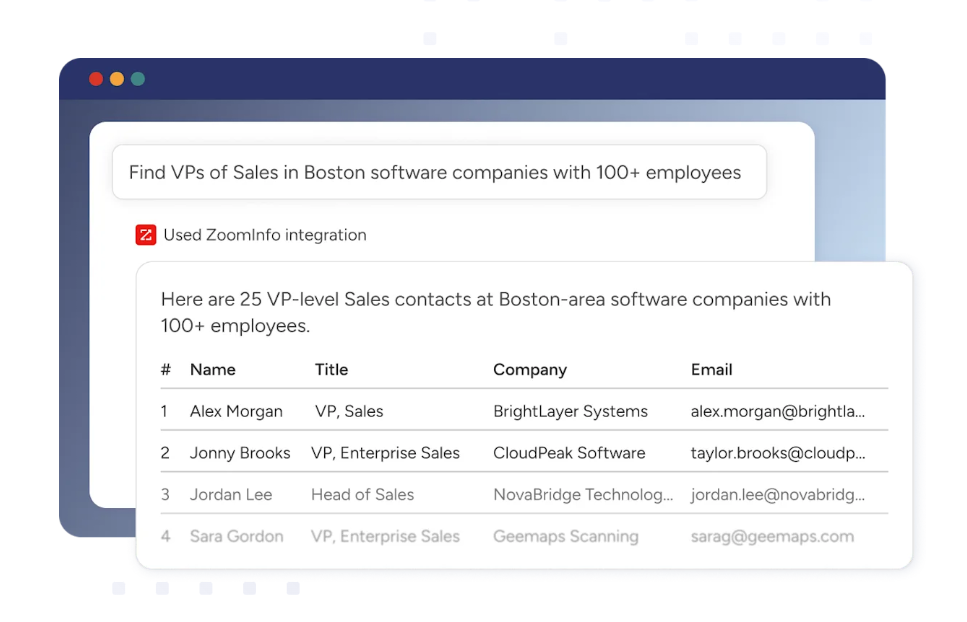Select the Company column header
967x622 pixels.
coord(530,370)
